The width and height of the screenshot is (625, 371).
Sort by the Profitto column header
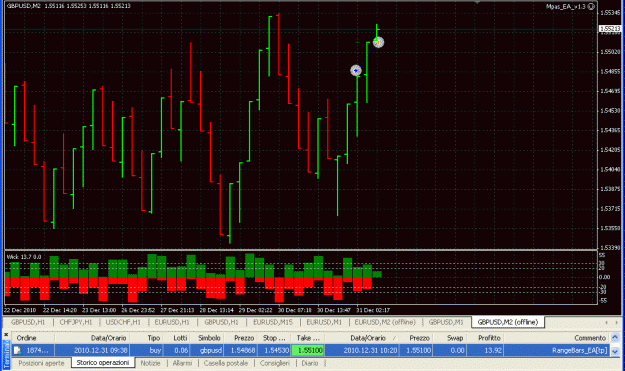[485, 338]
